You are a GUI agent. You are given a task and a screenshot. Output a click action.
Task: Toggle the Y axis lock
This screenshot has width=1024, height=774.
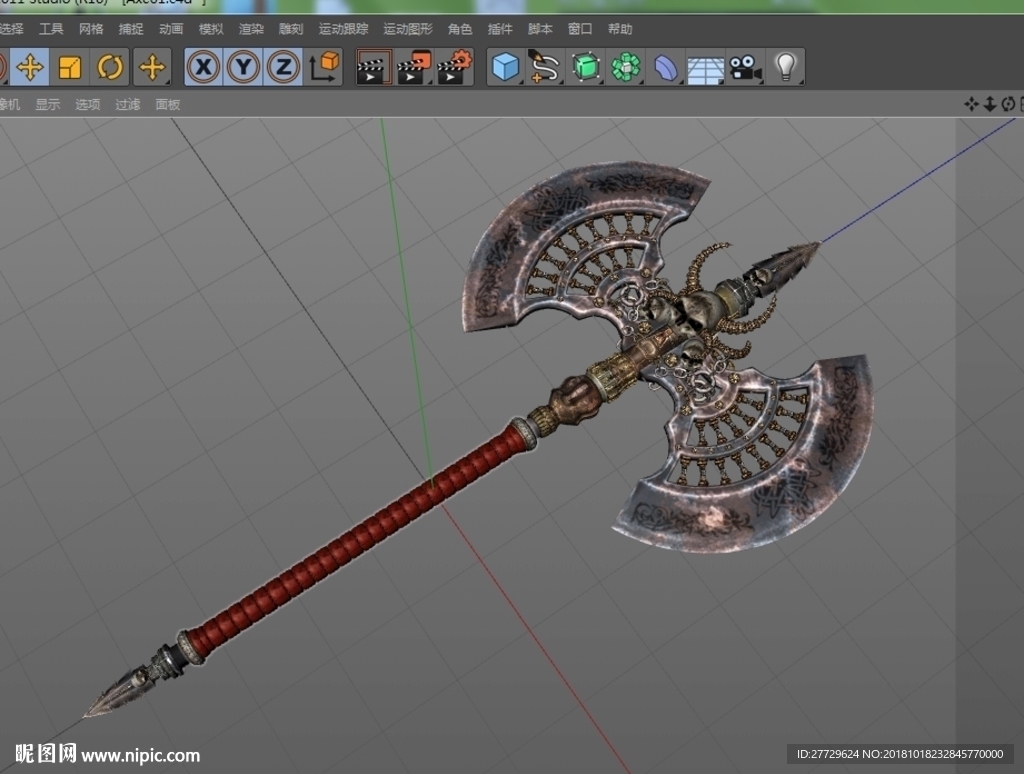pyautogui.click(x=244, y=67)
